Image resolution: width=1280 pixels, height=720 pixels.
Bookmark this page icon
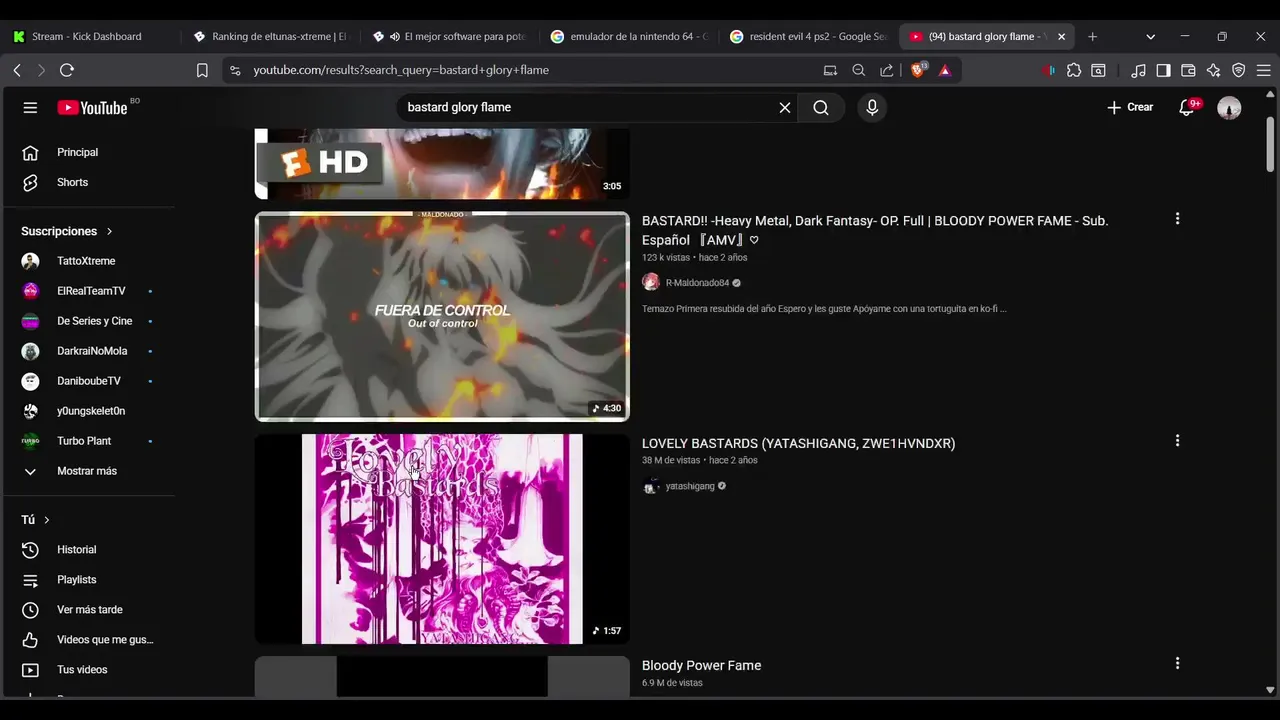(x=202, y=70)
